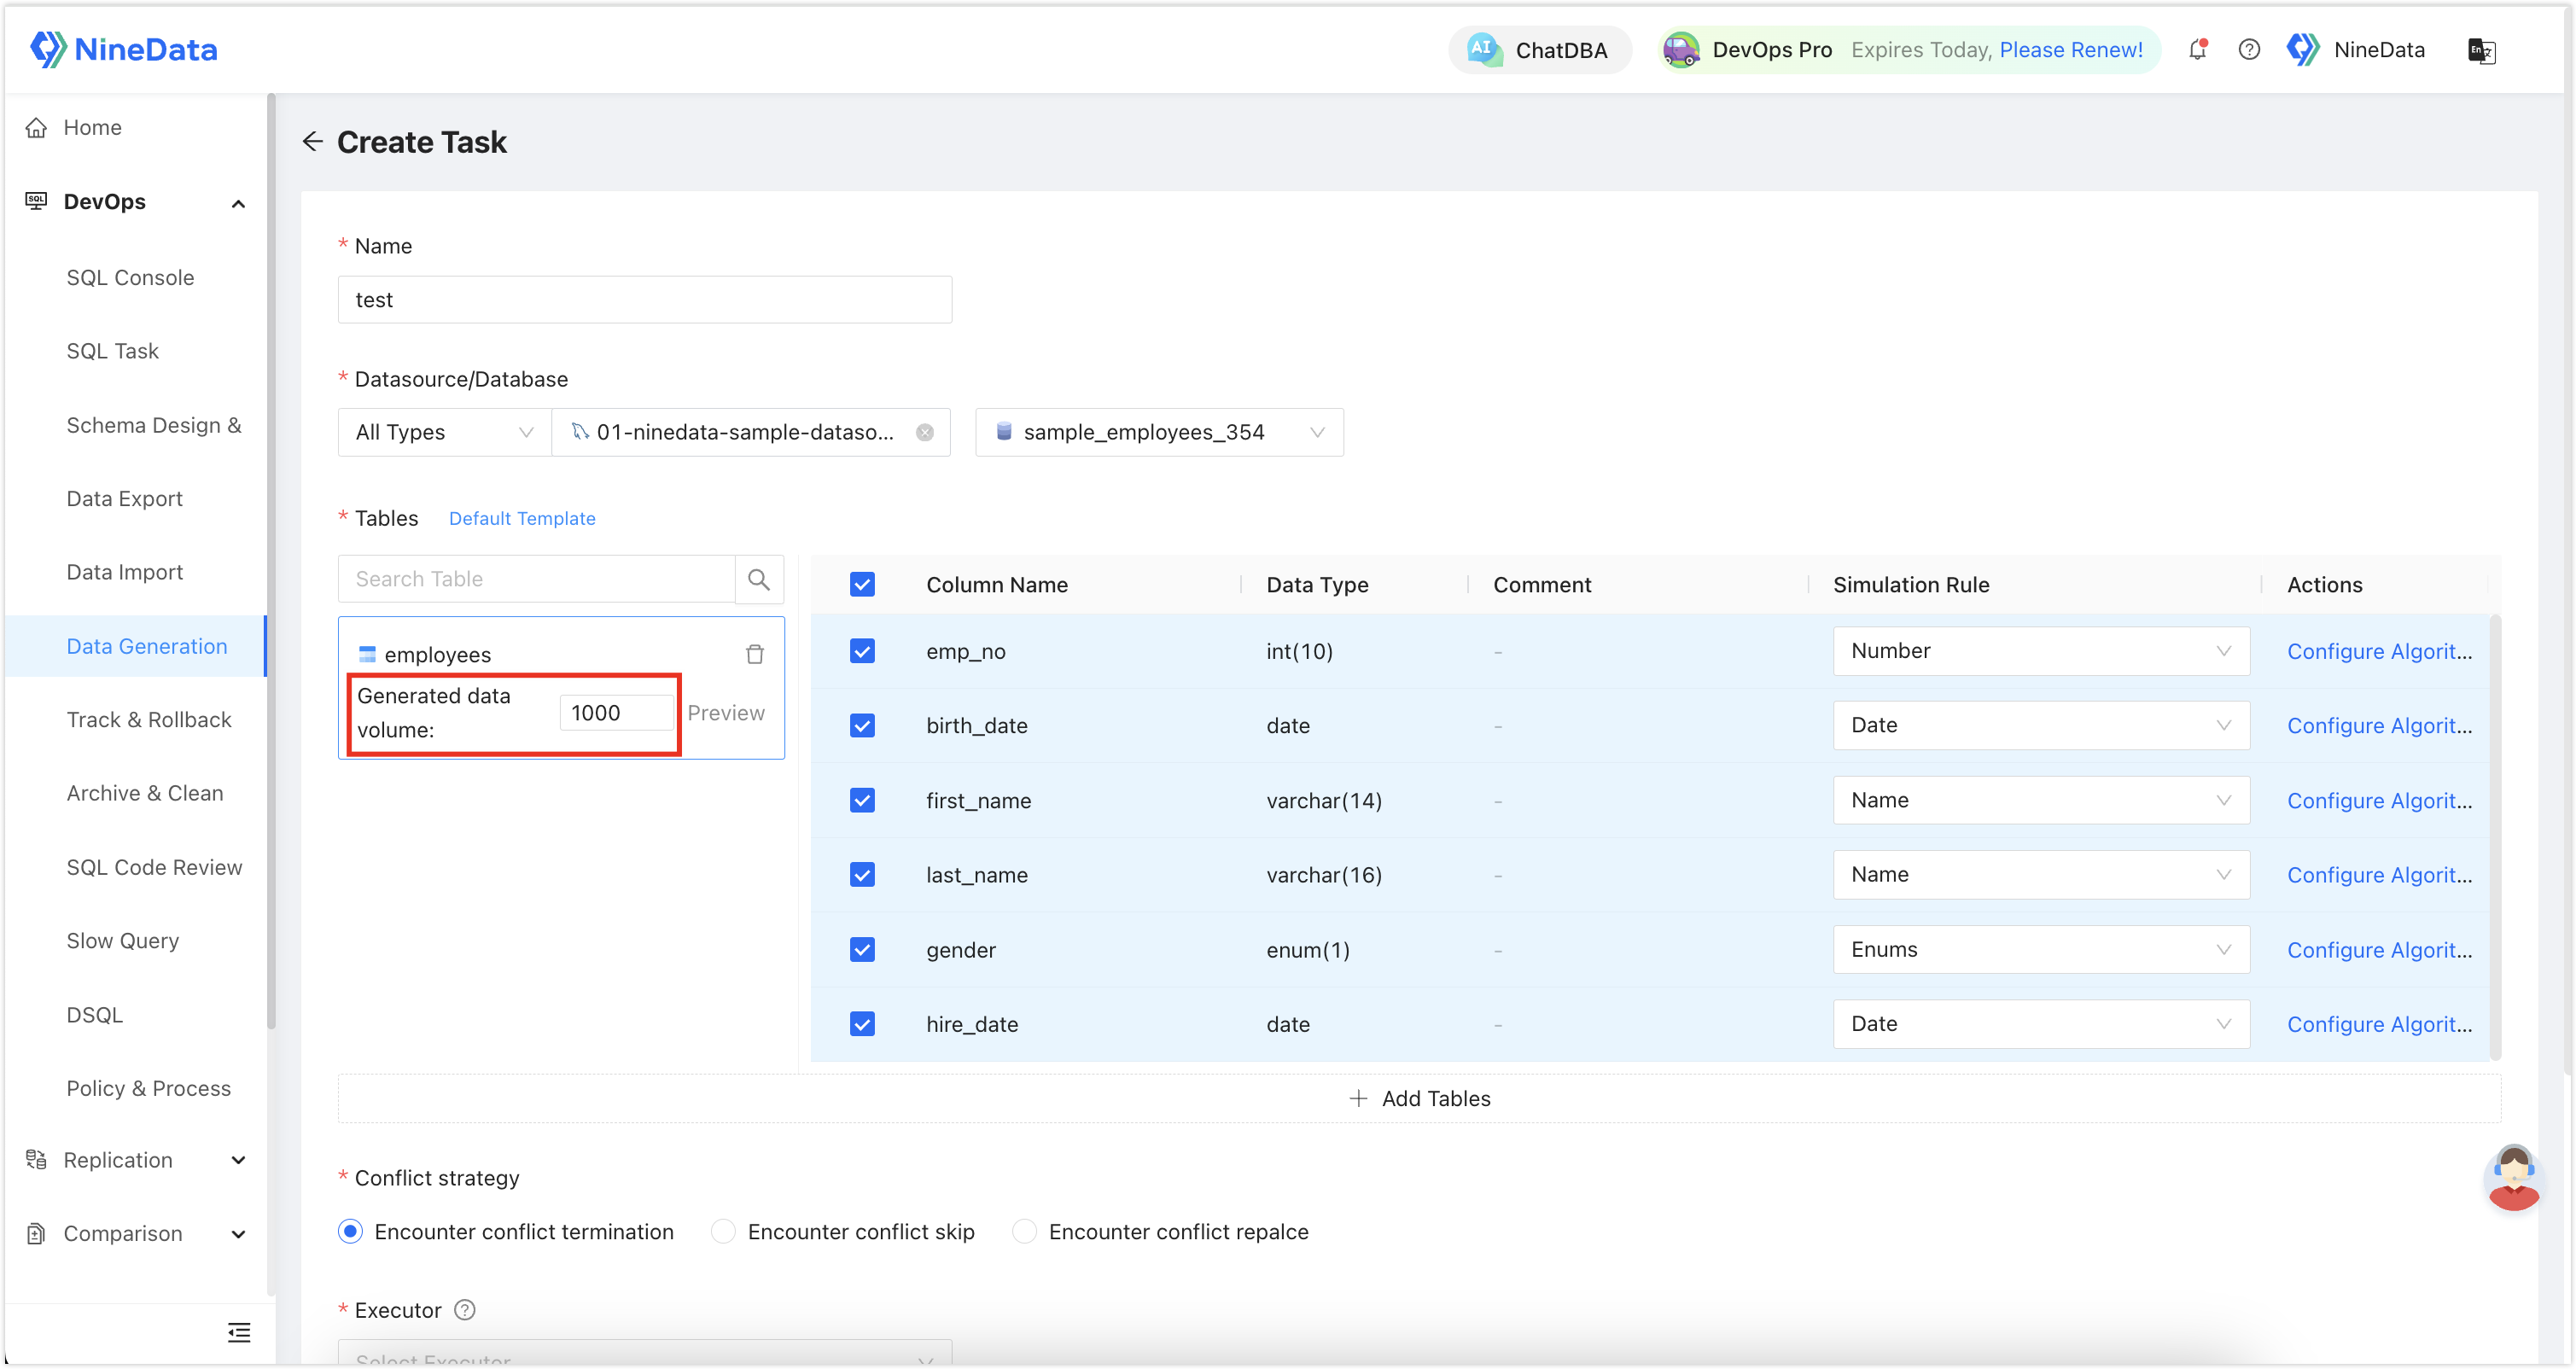Select Encounter conflict termination radio
This screenshot has height=1369, width=2576.
(350, 1231)
